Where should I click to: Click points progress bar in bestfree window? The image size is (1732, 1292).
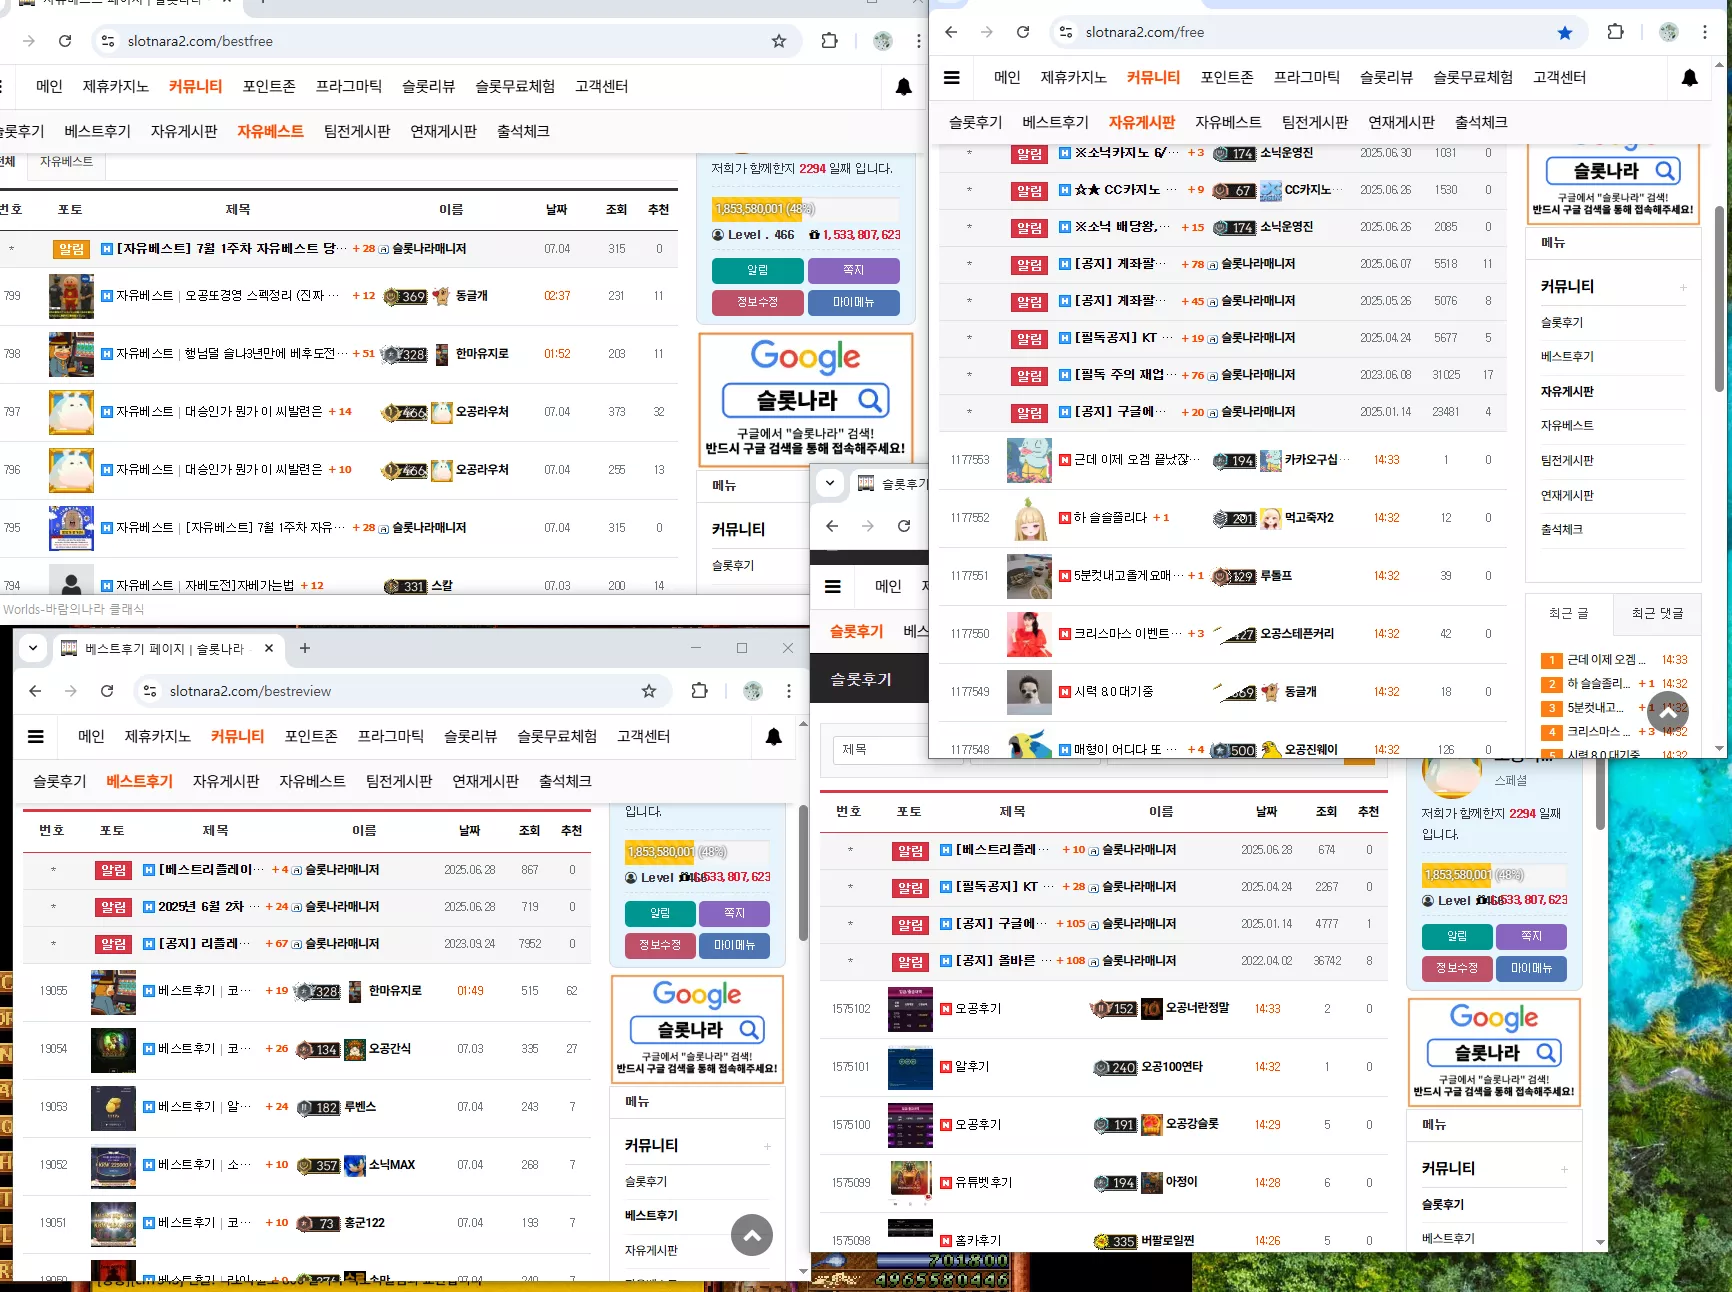805,209
